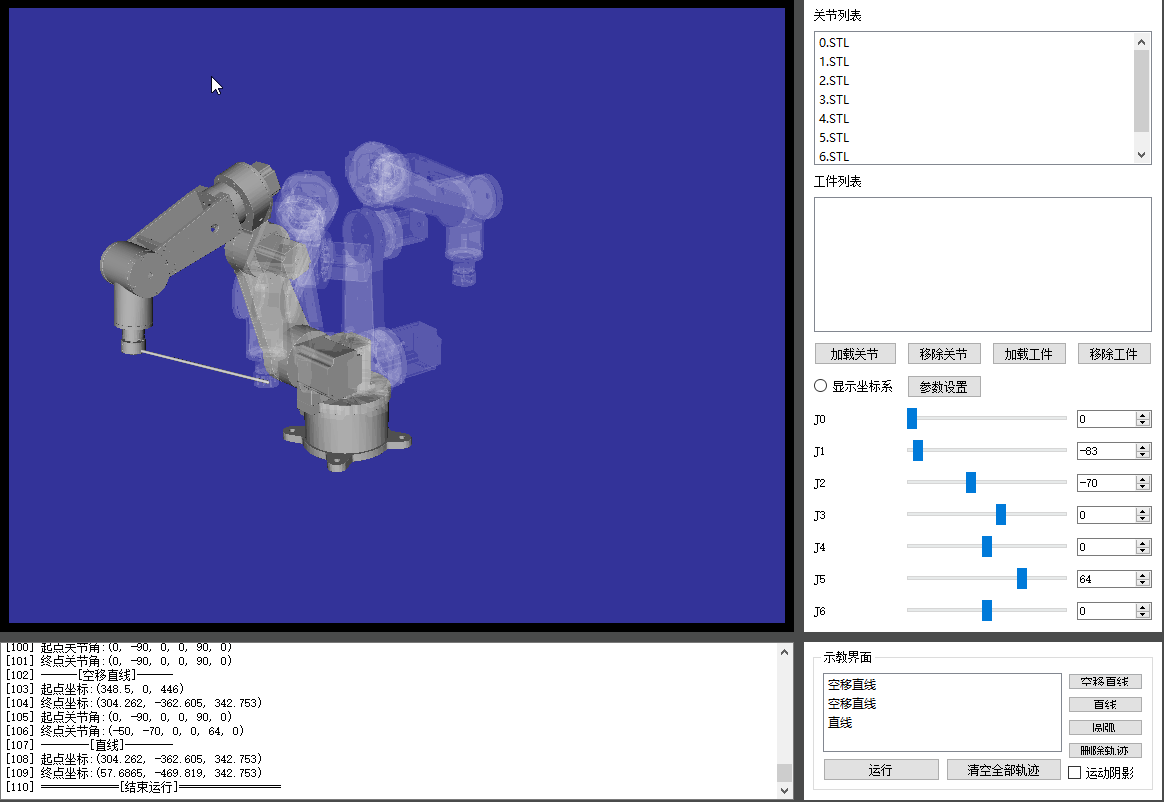Click the 圆弧 arc button
Viewport: 1164px width, 802px height.
[x=1105, y=727]
